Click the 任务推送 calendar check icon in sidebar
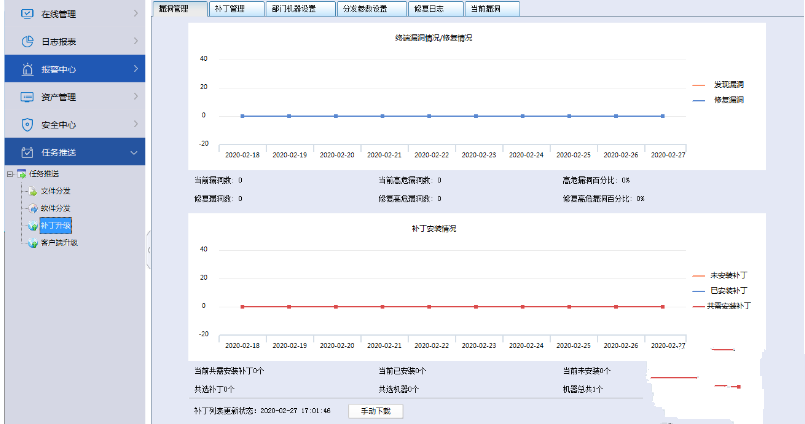Viewport: 805px width, 424px height. pos(27,152)
